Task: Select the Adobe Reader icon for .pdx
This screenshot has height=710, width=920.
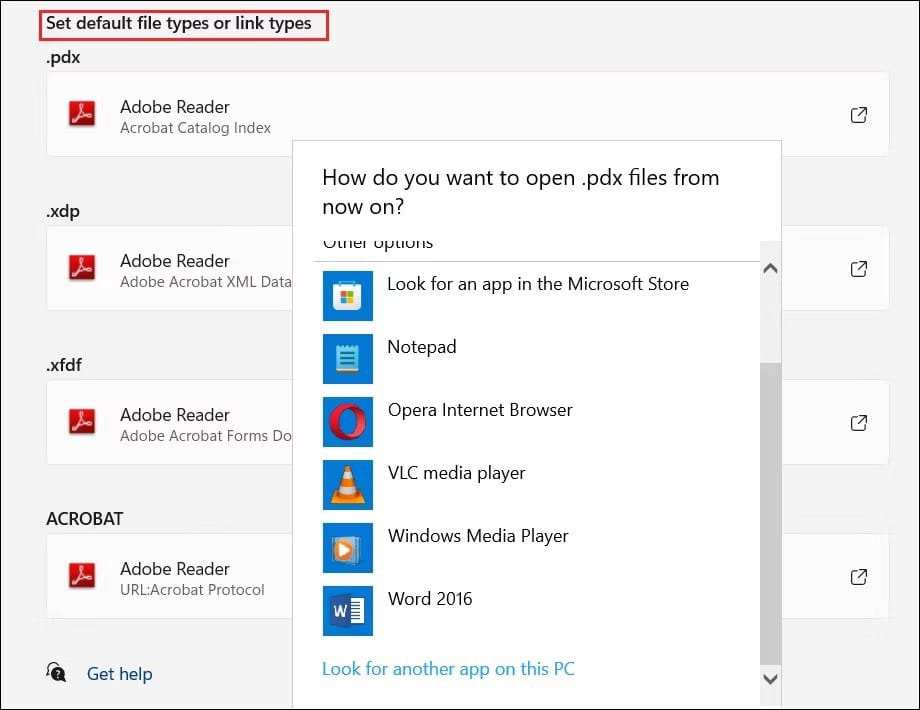Action: click(x=81, y=115)
